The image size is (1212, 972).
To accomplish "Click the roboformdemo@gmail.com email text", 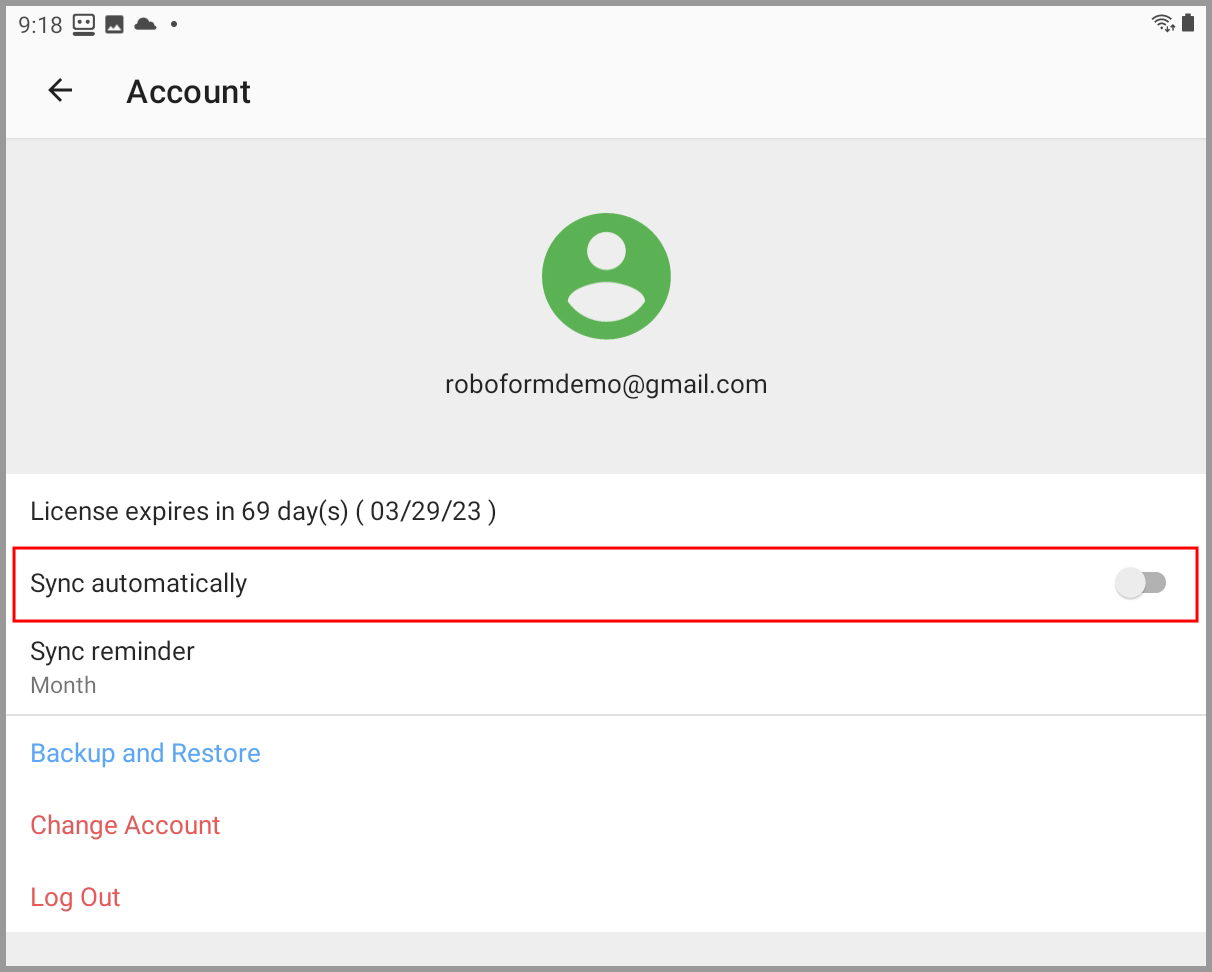I will (606, 384).
